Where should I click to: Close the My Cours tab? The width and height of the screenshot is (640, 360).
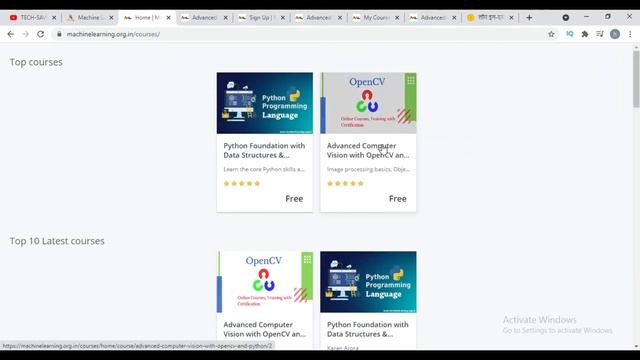(397, 18)
